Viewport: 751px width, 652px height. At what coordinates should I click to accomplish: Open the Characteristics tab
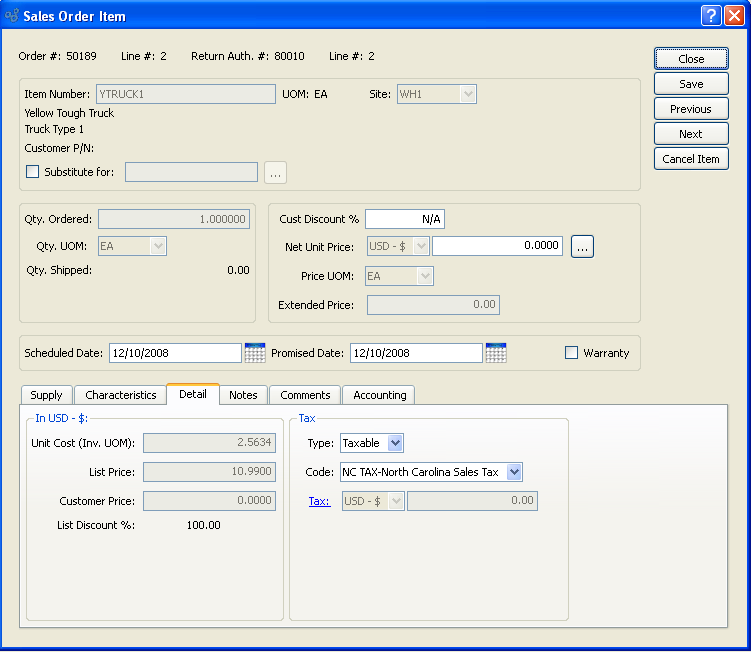121,395
